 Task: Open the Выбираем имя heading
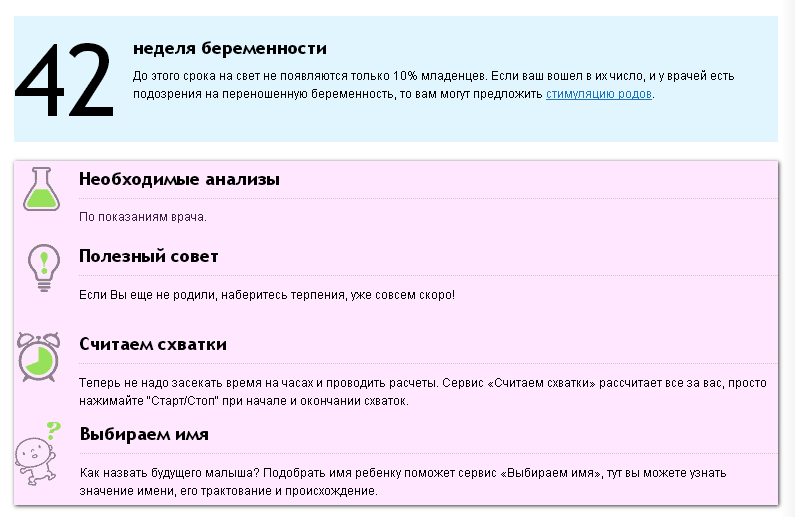[144, 434]
